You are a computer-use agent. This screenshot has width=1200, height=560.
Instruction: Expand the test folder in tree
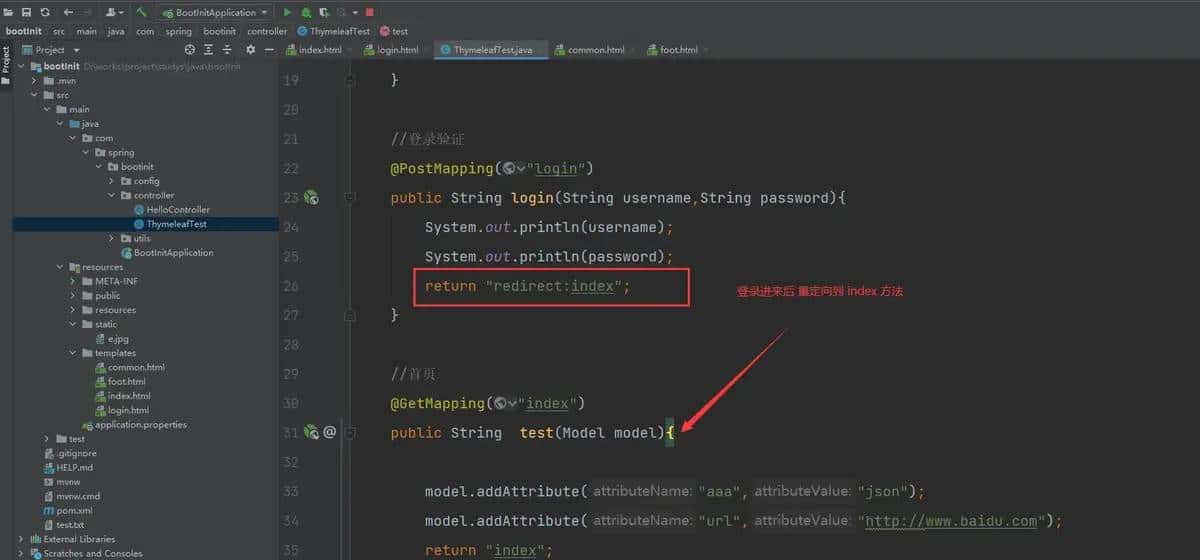47,439
